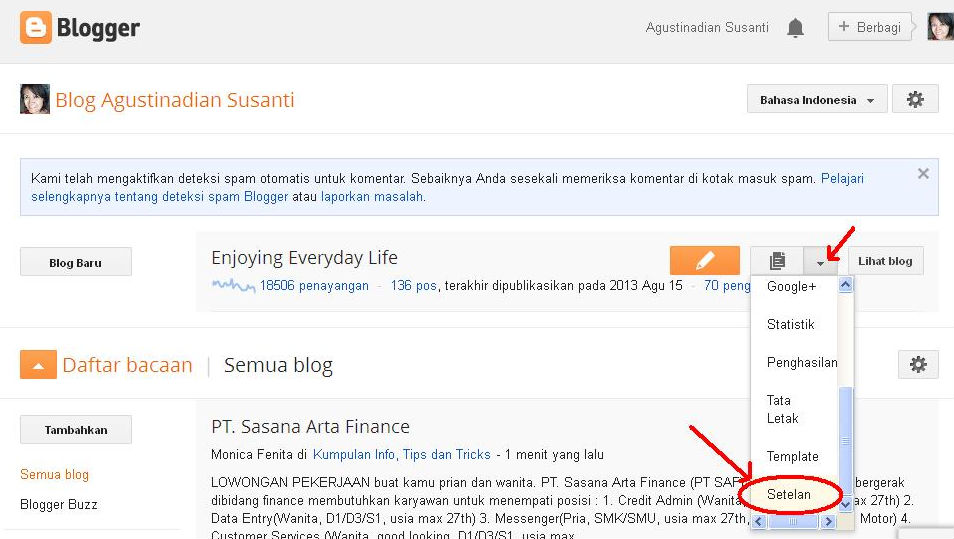Viewport: 954px width, 539px height.
Task: Open 70 comments link
Action: [x=727, y=285]
